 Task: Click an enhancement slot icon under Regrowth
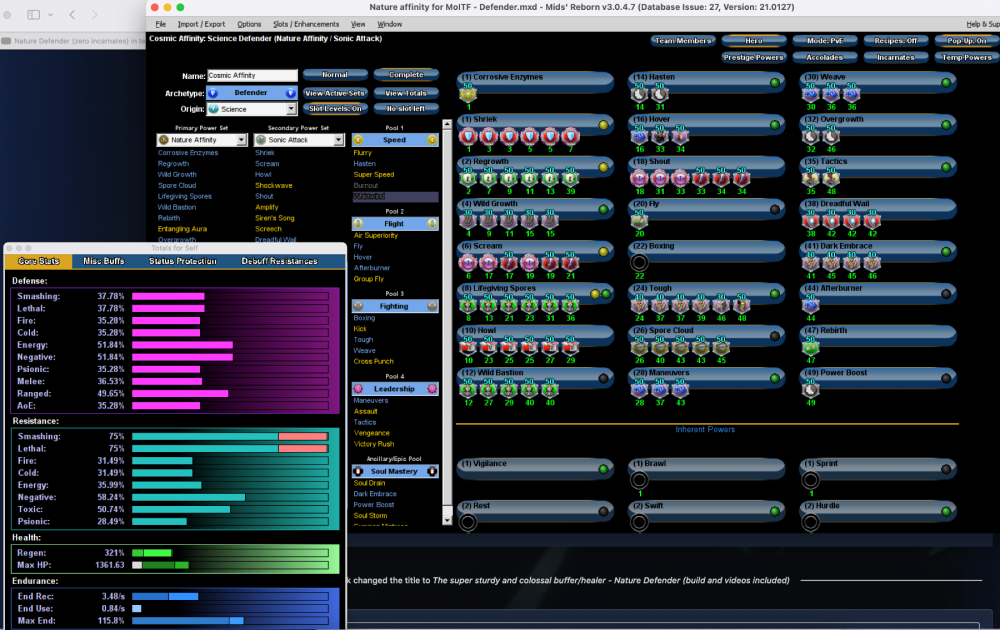pos(468,178)
